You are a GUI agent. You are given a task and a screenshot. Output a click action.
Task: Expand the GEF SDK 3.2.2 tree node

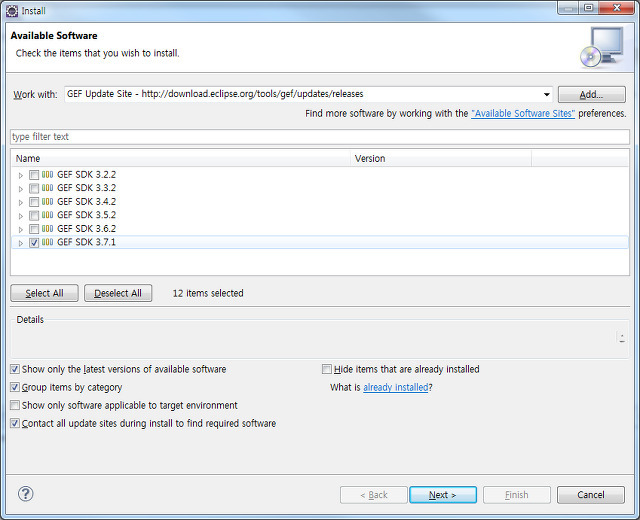(x=21, y=176)
